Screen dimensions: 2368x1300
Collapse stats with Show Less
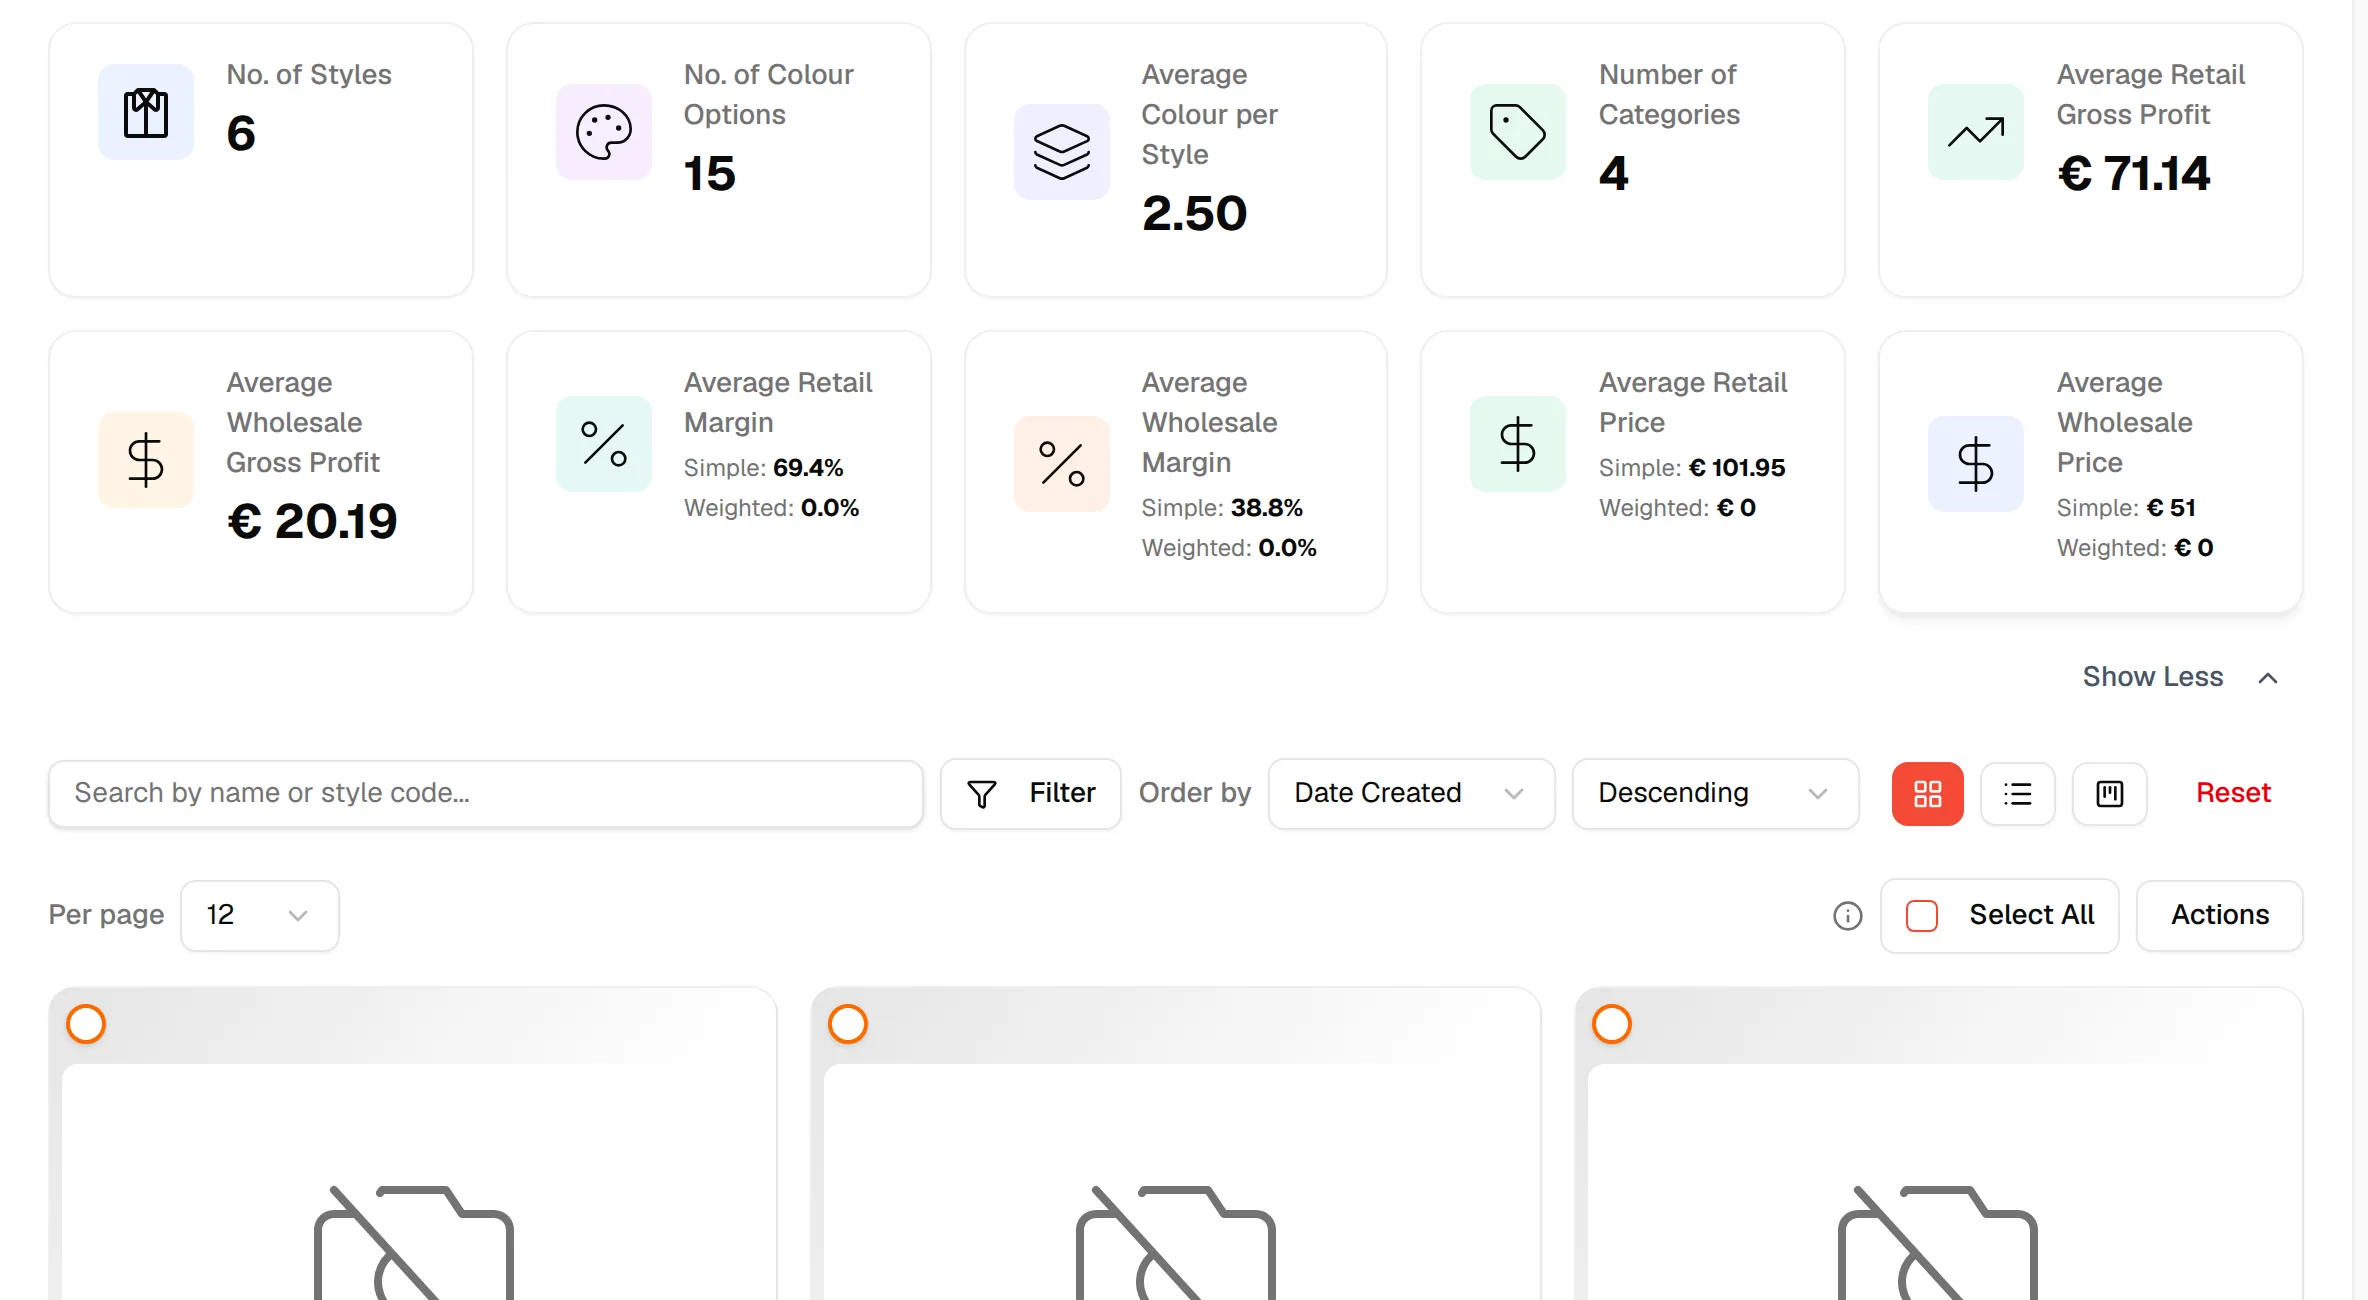2180,678
